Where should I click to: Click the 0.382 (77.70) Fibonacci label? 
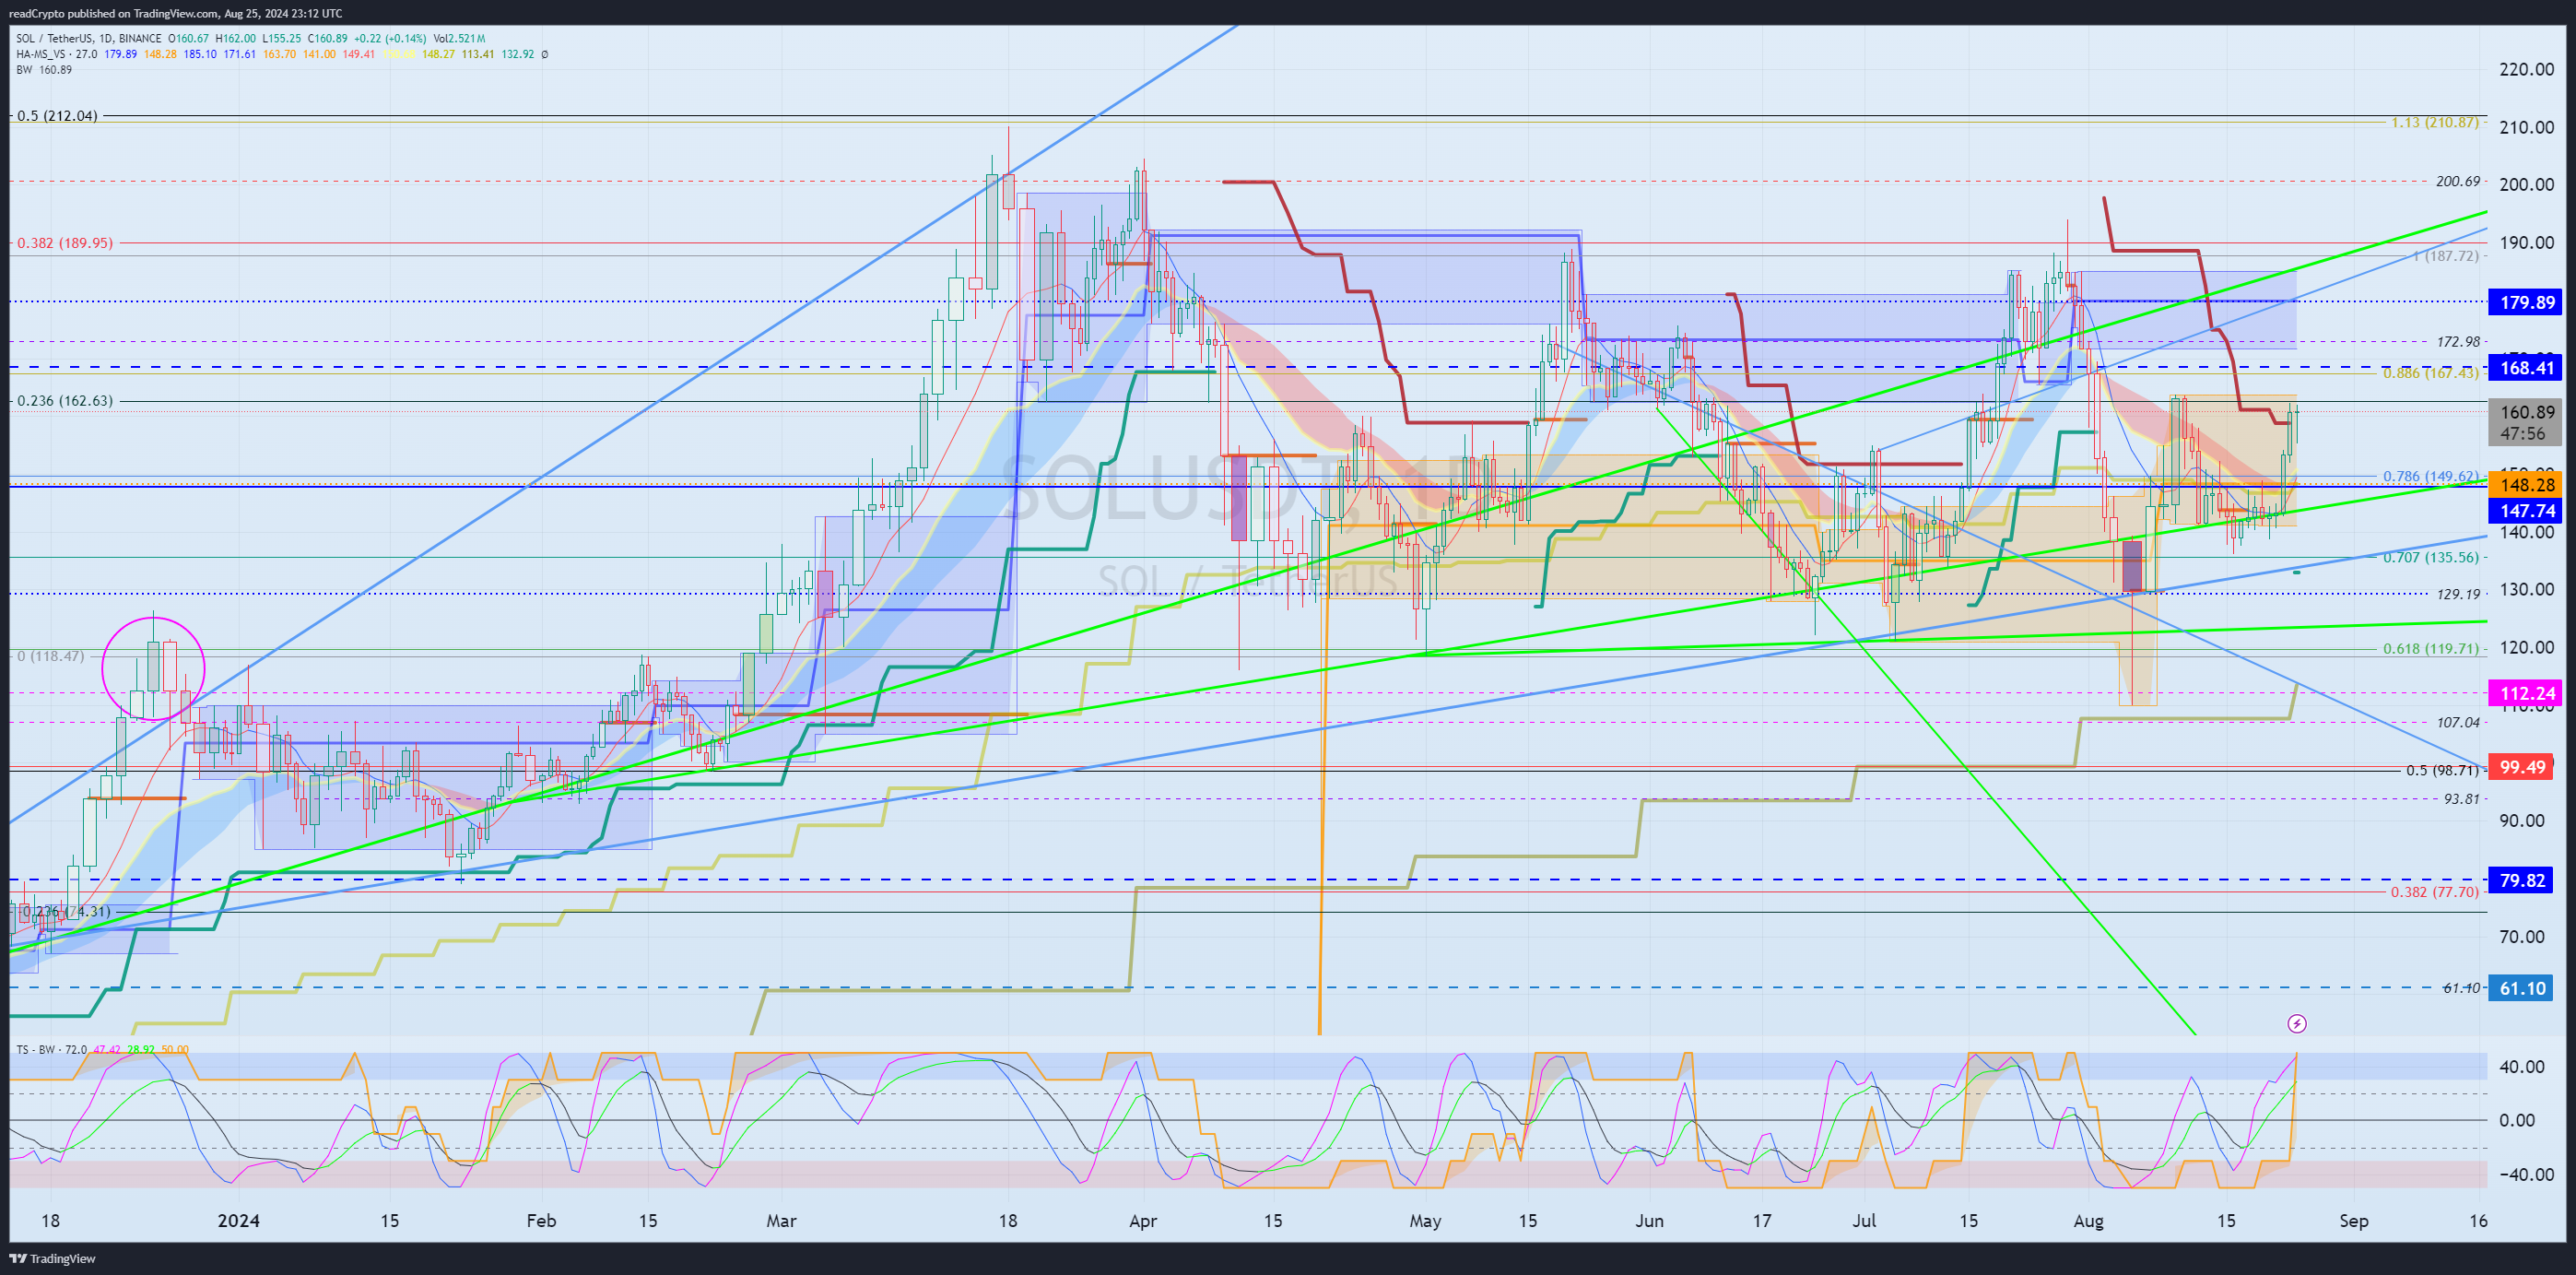(2435, 892)
